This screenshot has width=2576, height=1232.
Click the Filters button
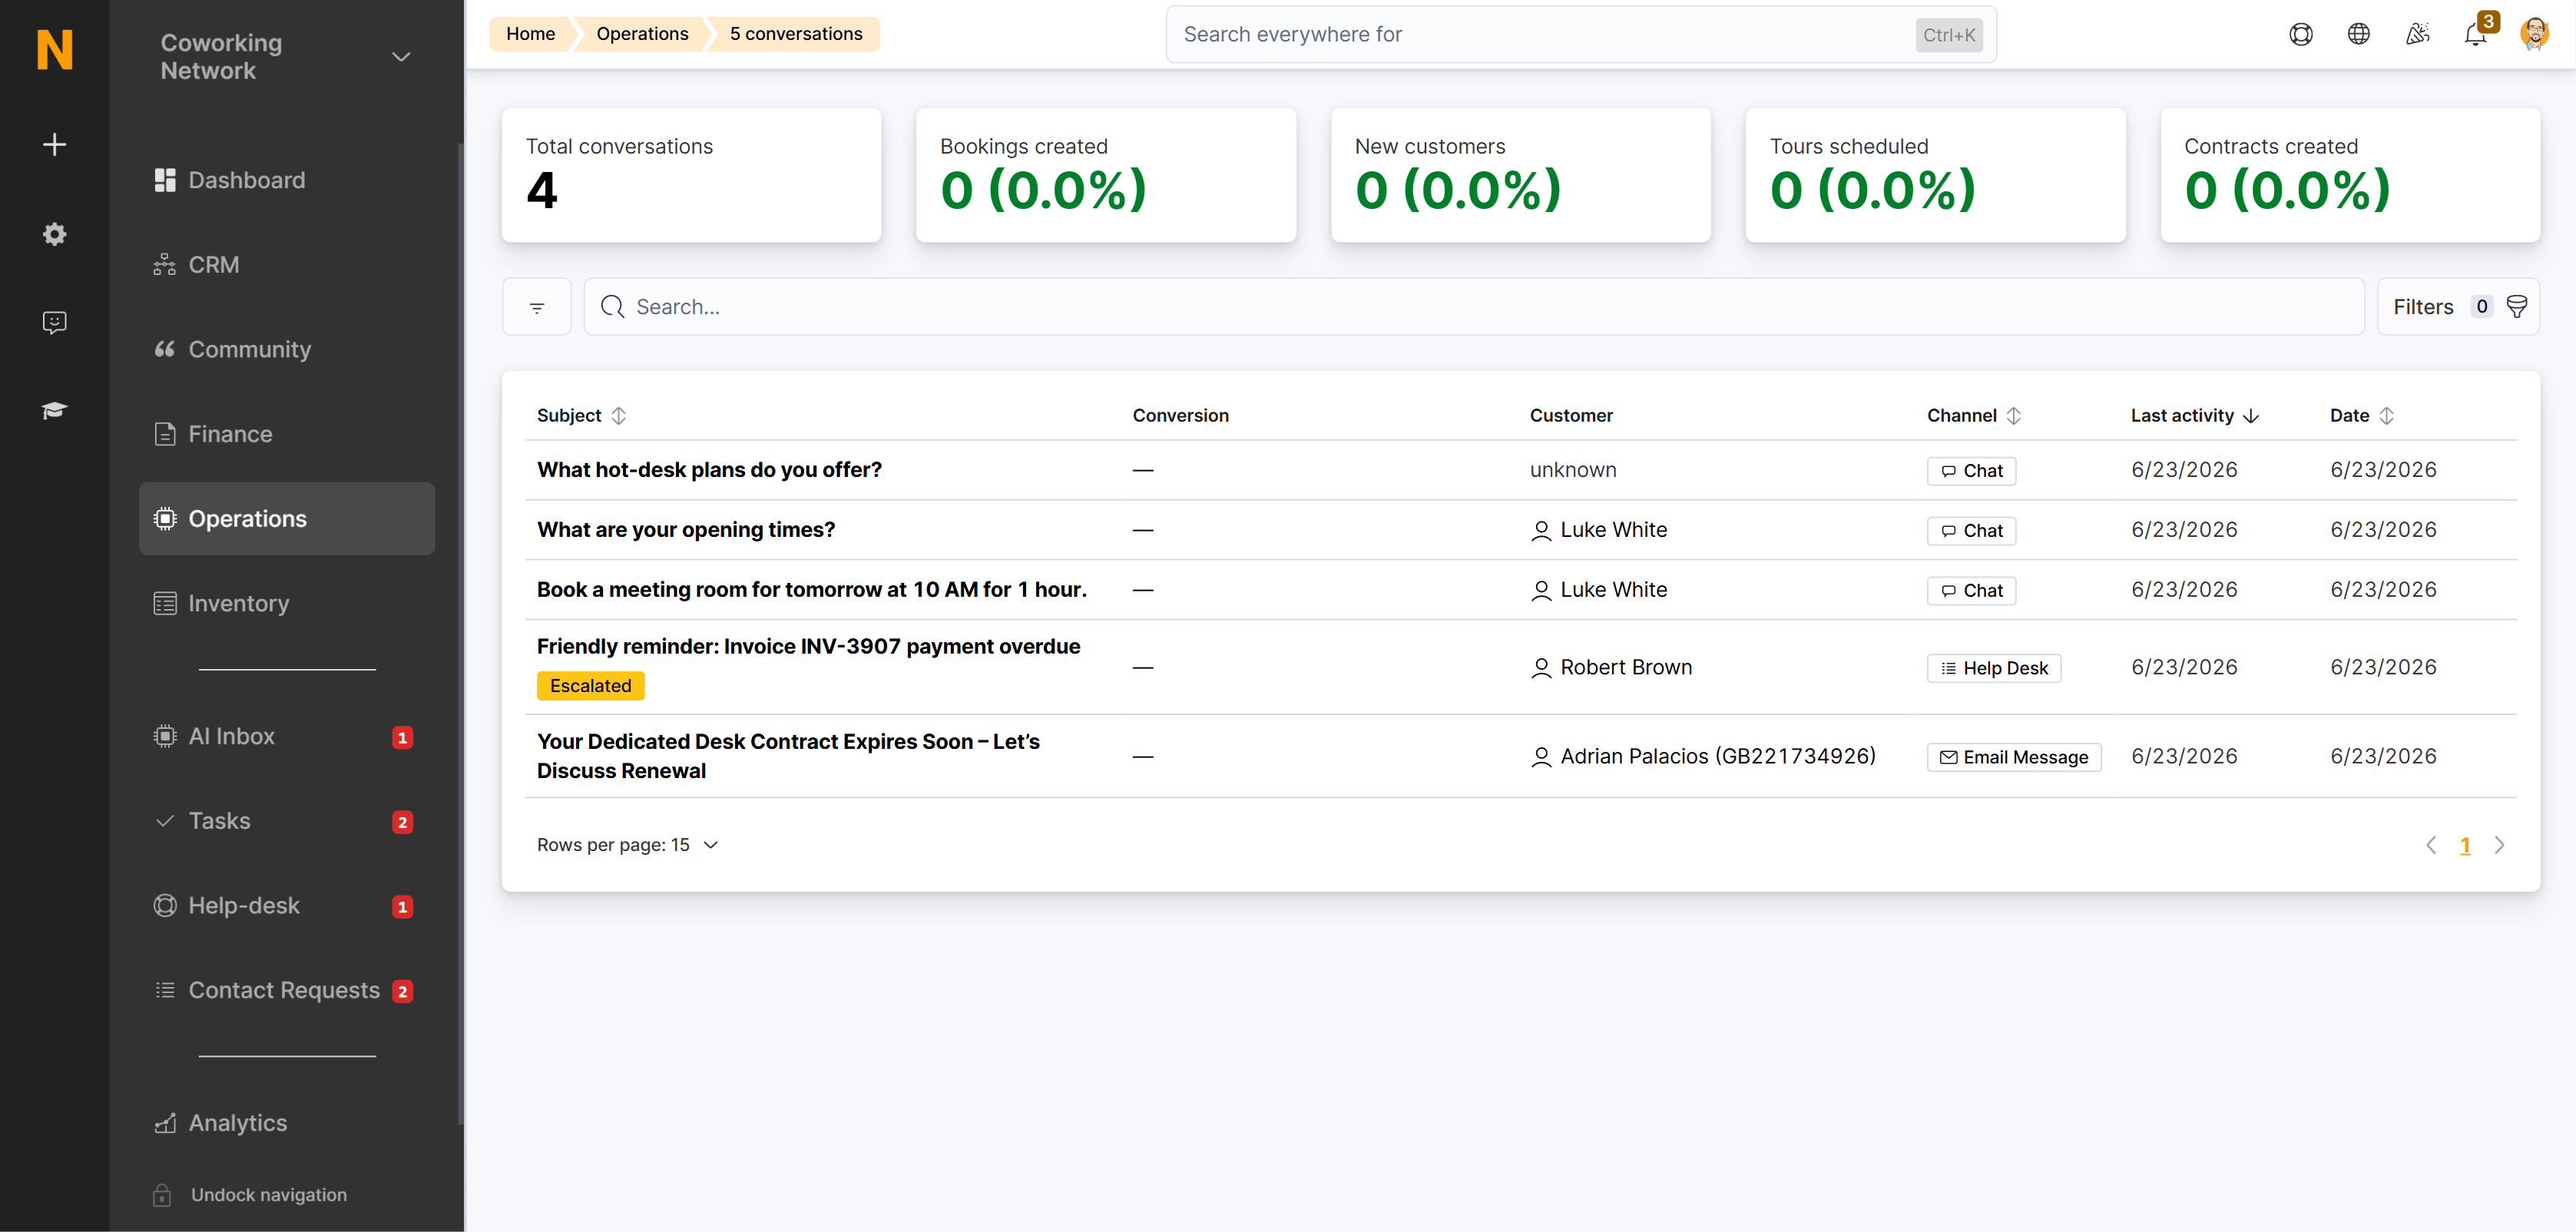tap(2458, 307)
